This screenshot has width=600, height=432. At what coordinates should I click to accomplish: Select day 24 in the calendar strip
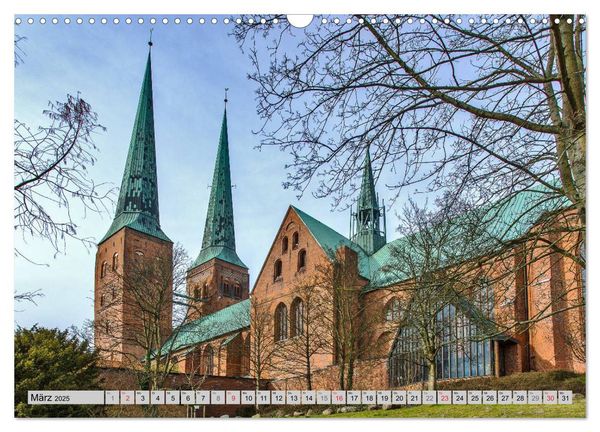pyautogui.click(x=460, y=398)
